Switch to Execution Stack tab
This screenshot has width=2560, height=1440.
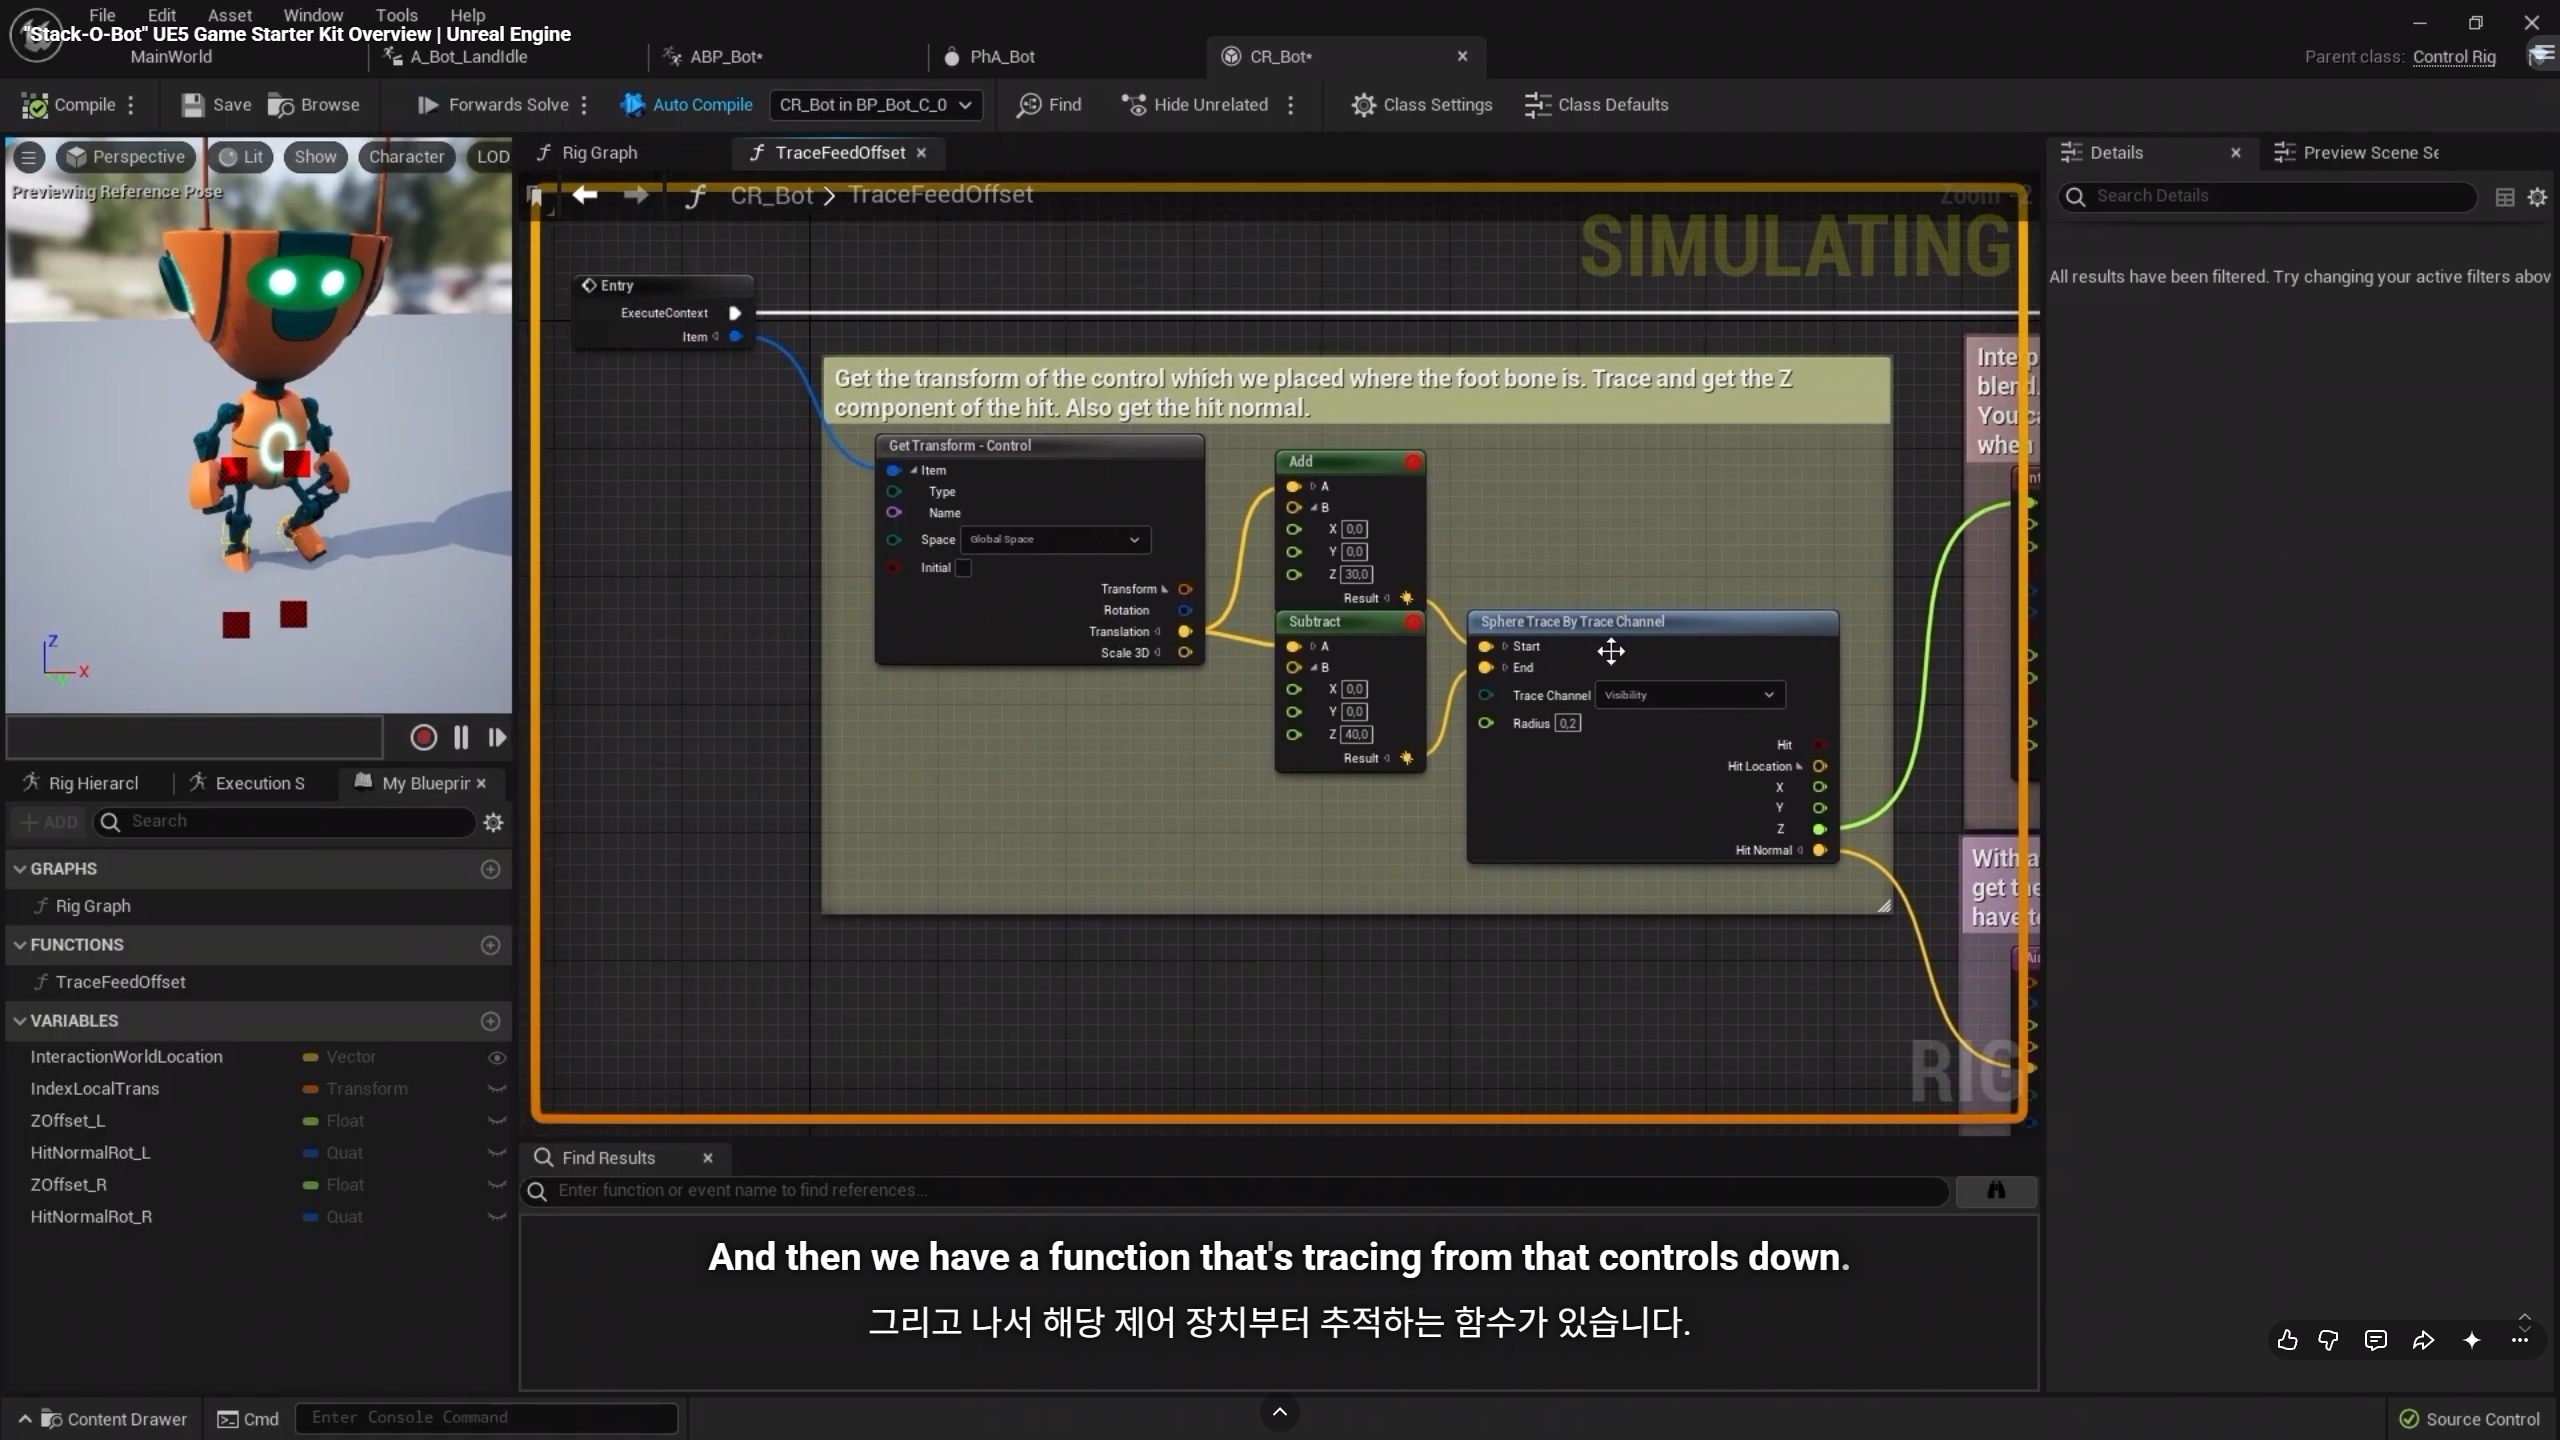click(247, 783)
